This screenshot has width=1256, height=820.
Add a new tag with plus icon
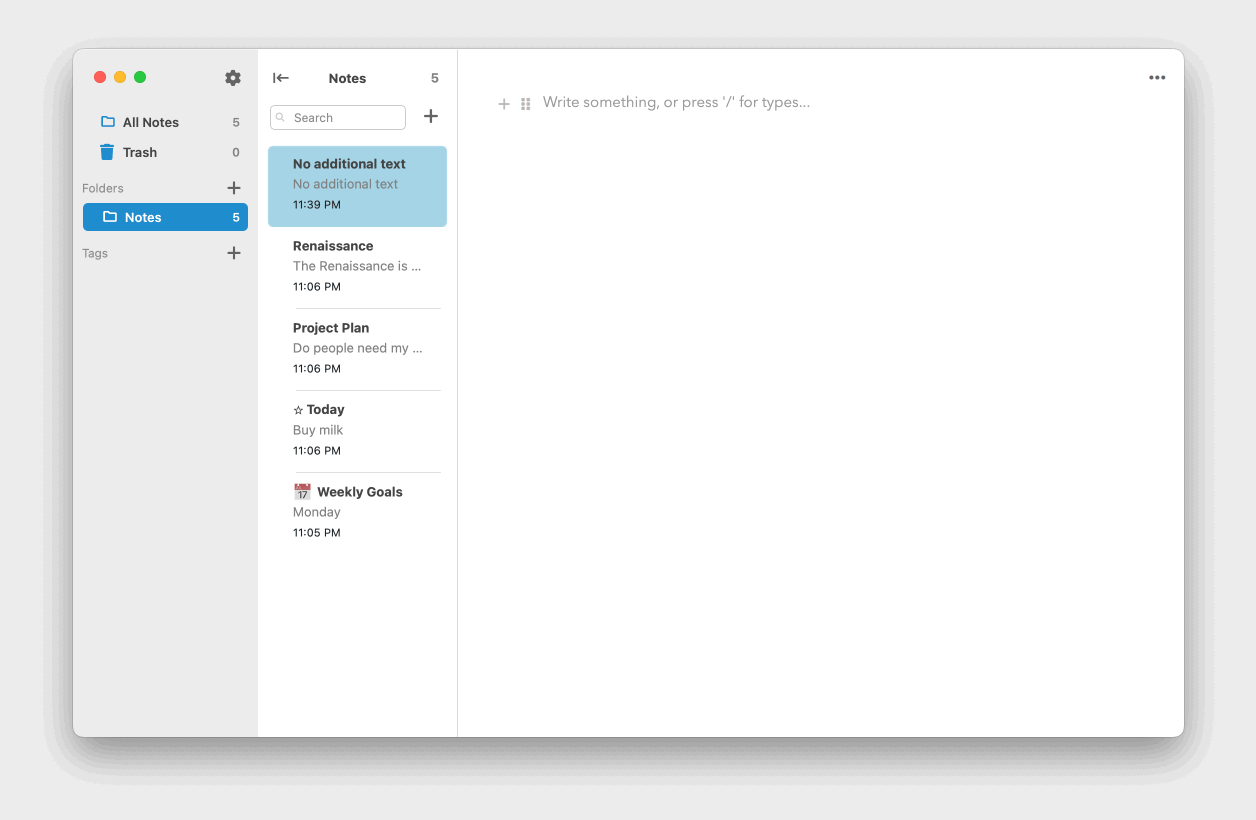(233, 253)
